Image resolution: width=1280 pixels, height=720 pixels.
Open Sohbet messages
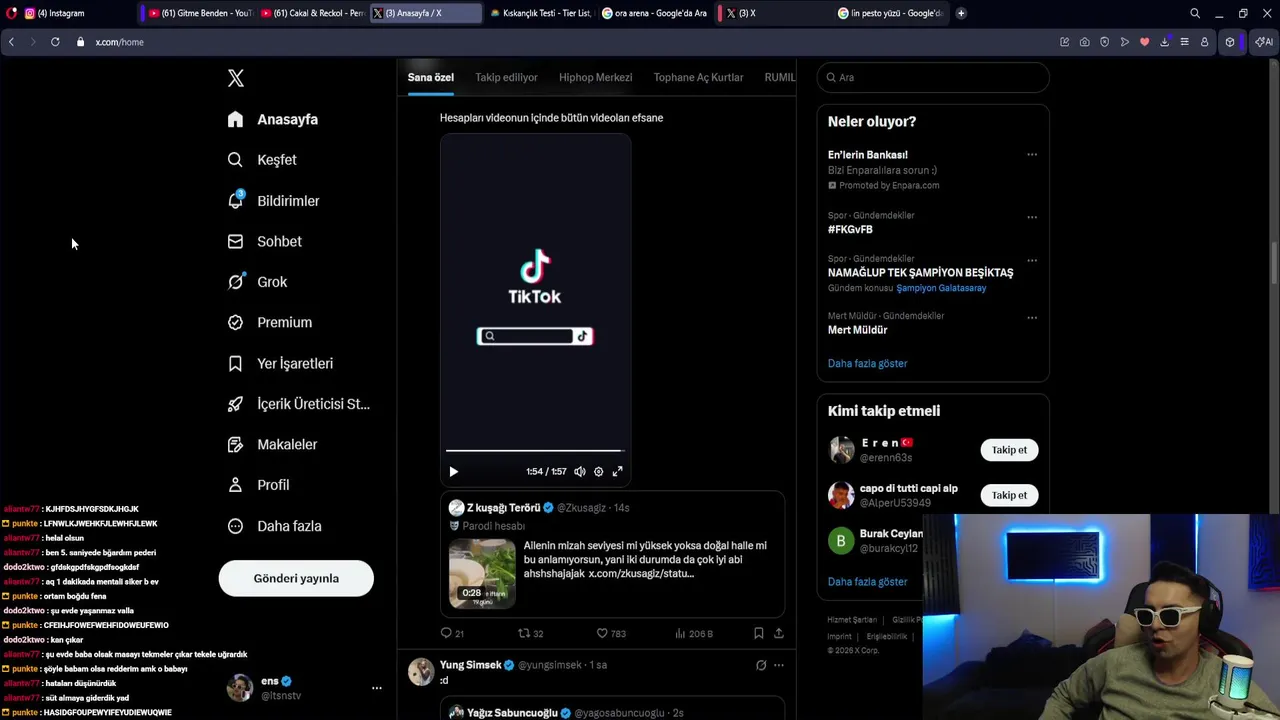[264, 241]
